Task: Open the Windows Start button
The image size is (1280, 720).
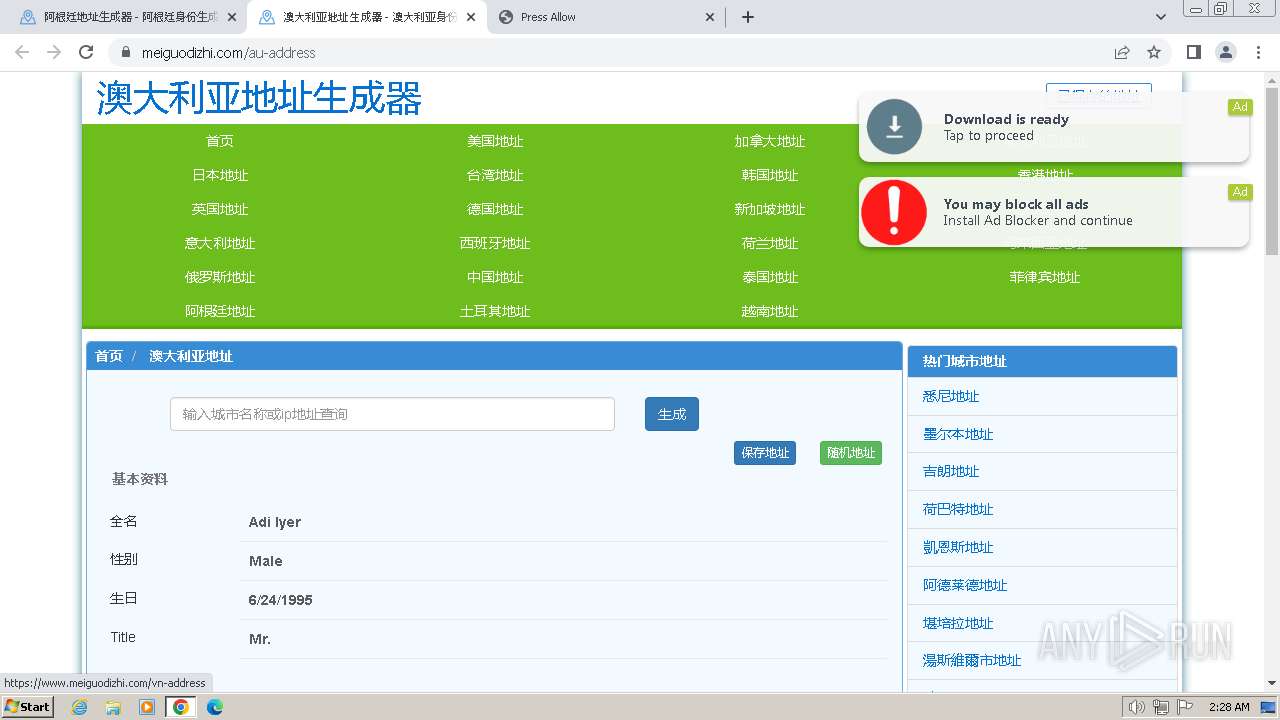Action: click(x=27, y=707)
